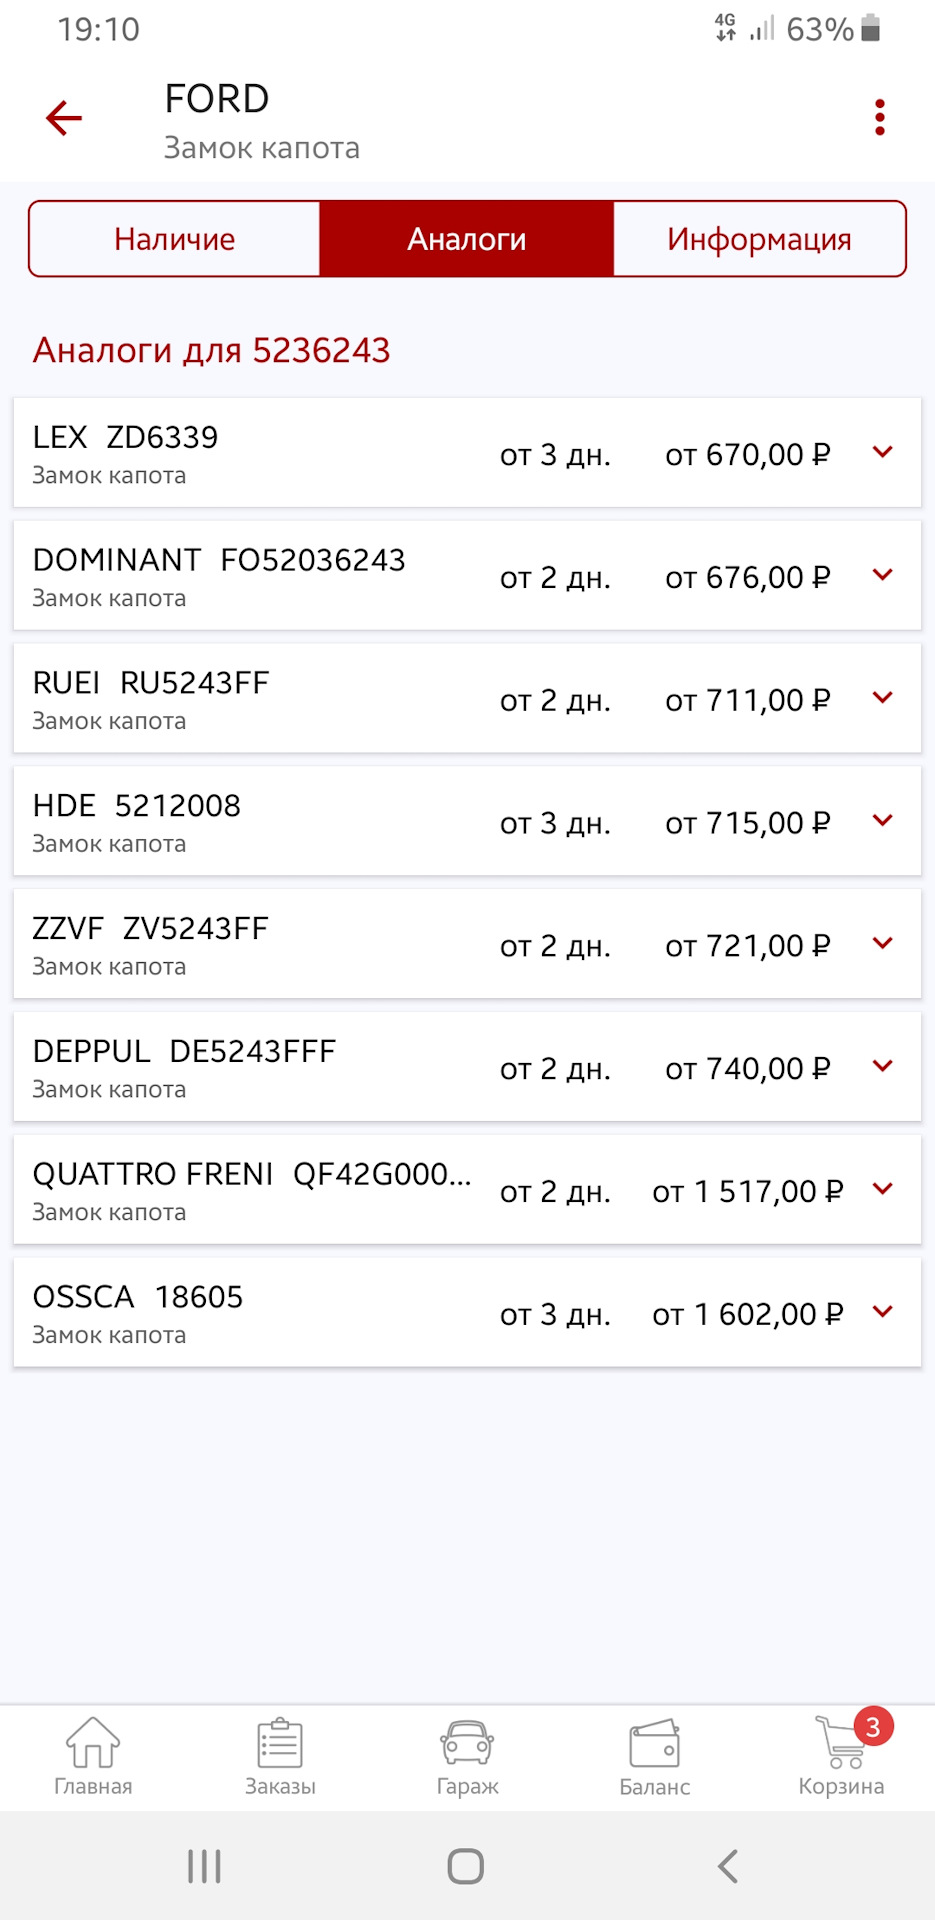Expand the ZZVF ZV5243FF chevron

point(882,943)
